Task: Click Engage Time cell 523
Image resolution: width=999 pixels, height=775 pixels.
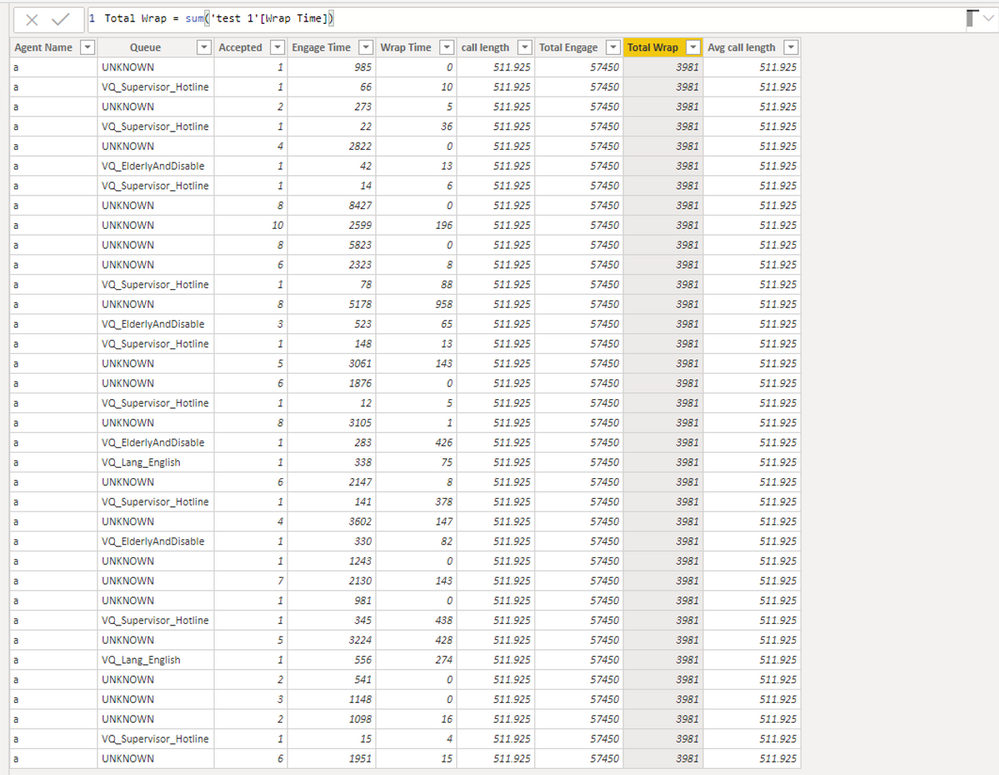Action: point(331,324)
